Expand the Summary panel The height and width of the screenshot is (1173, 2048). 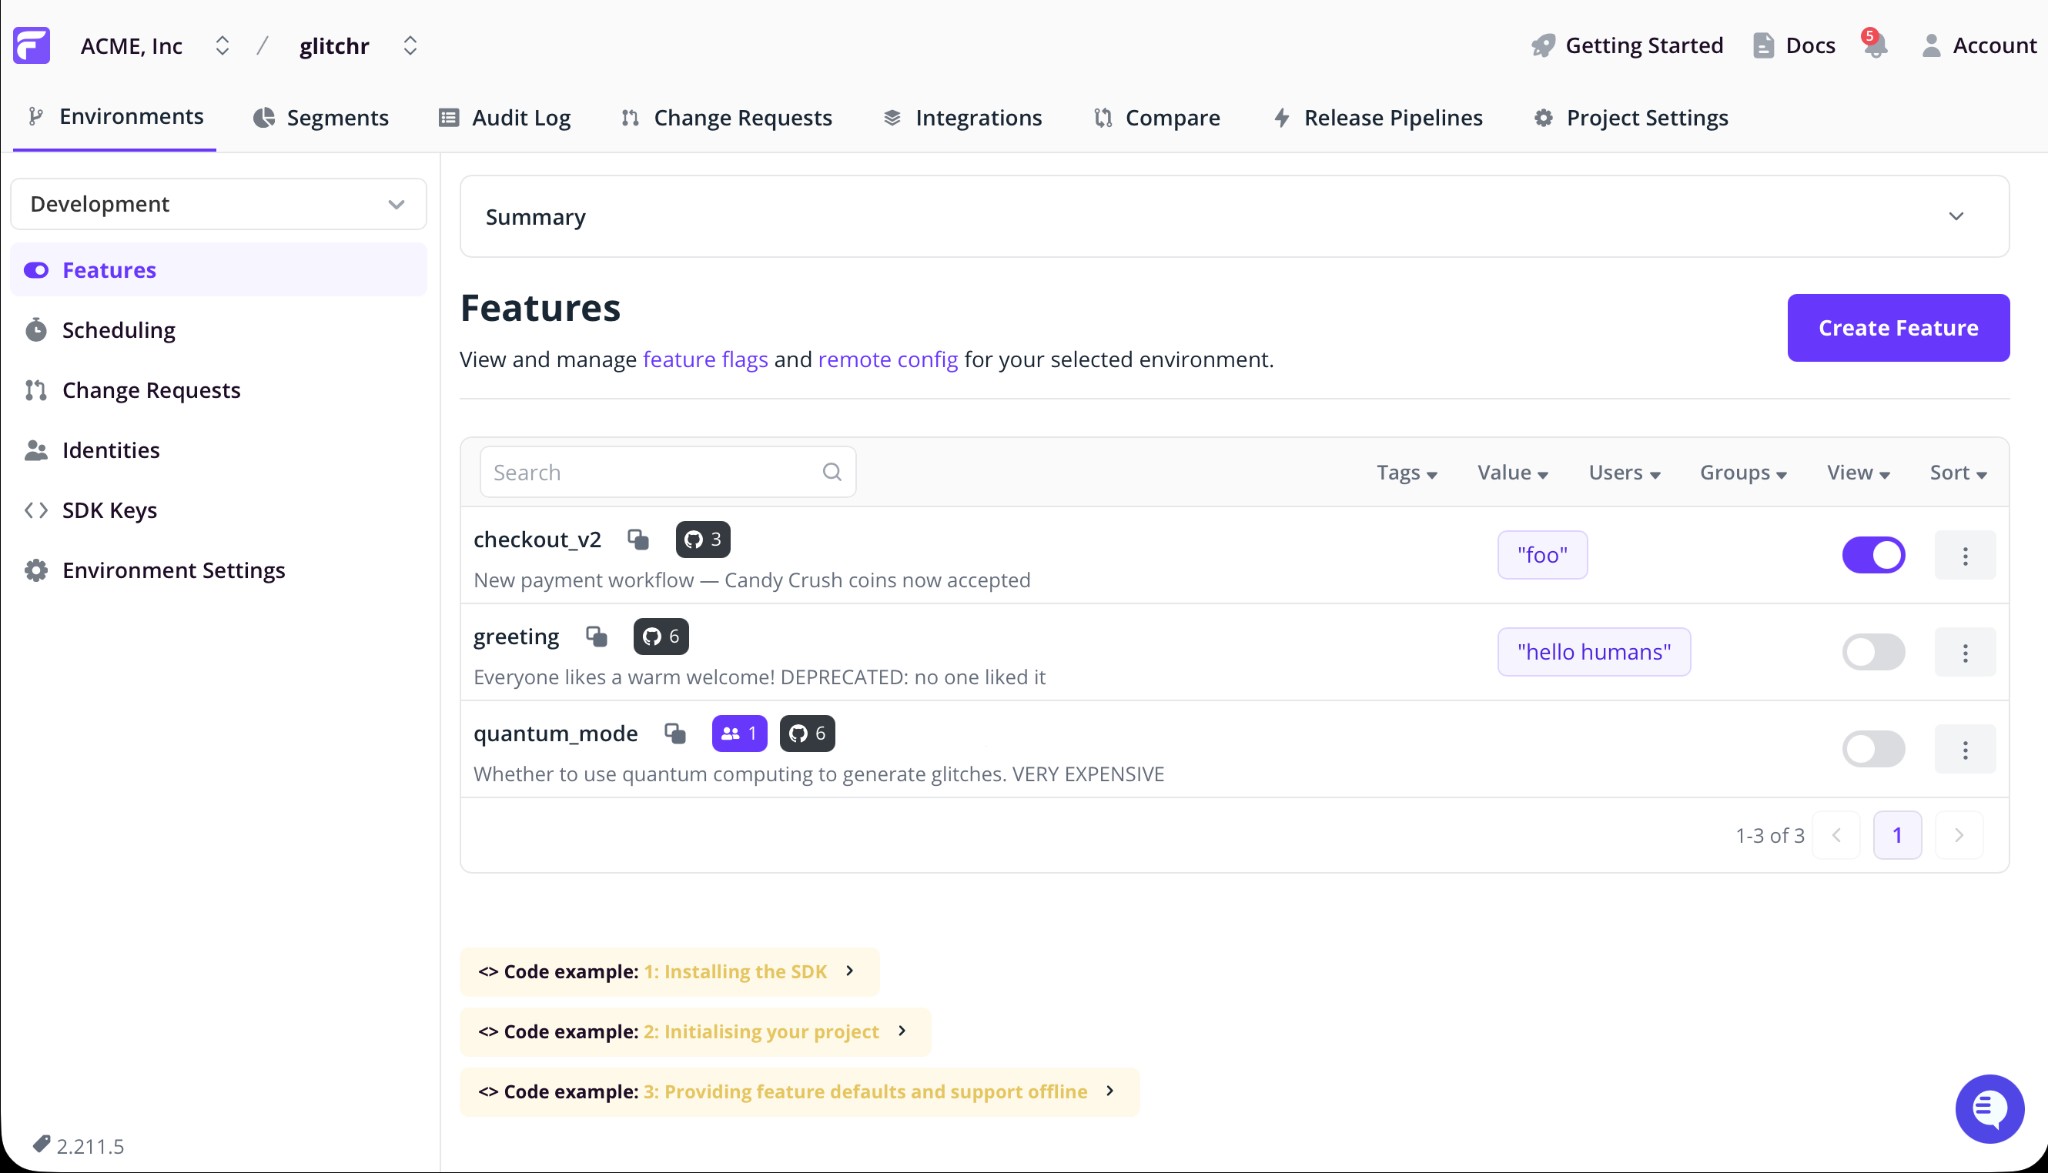pyautogui.click(x=1955, y=217)
